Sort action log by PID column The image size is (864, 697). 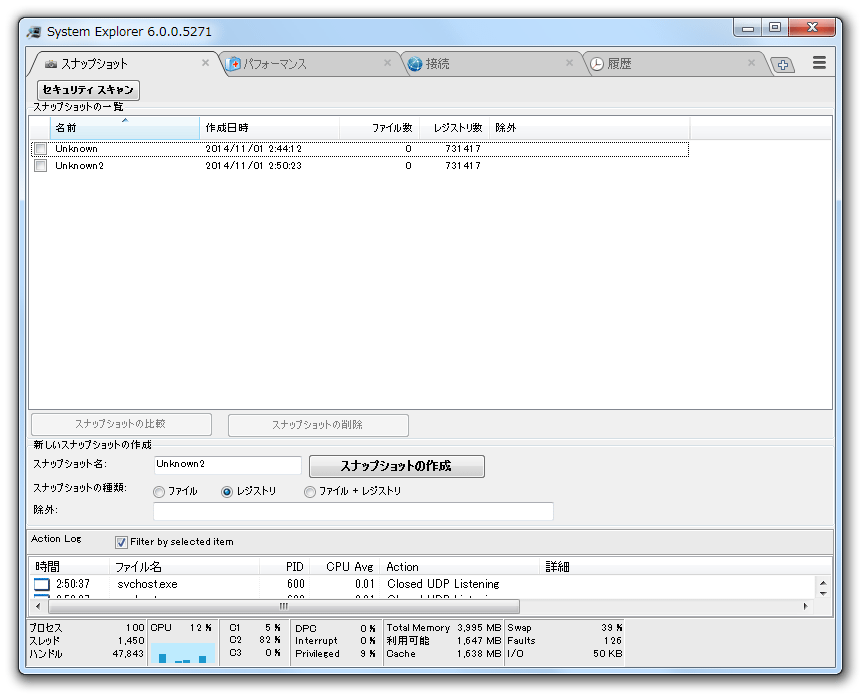tap(284, 566)
